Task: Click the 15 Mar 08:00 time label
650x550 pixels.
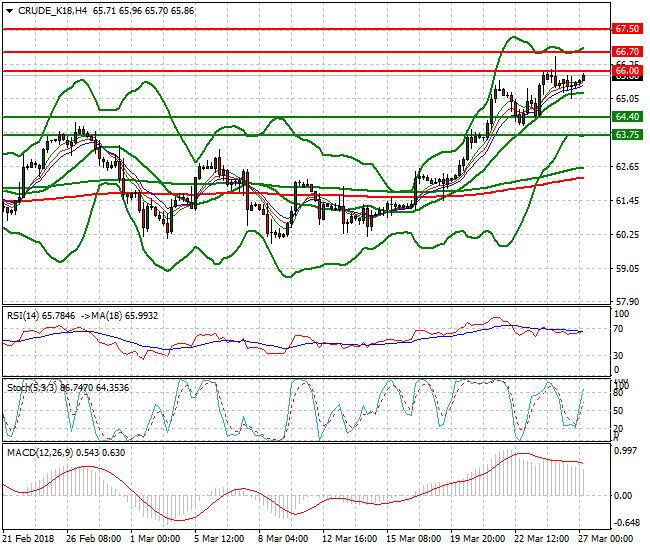Action: (x=413, y=539)
